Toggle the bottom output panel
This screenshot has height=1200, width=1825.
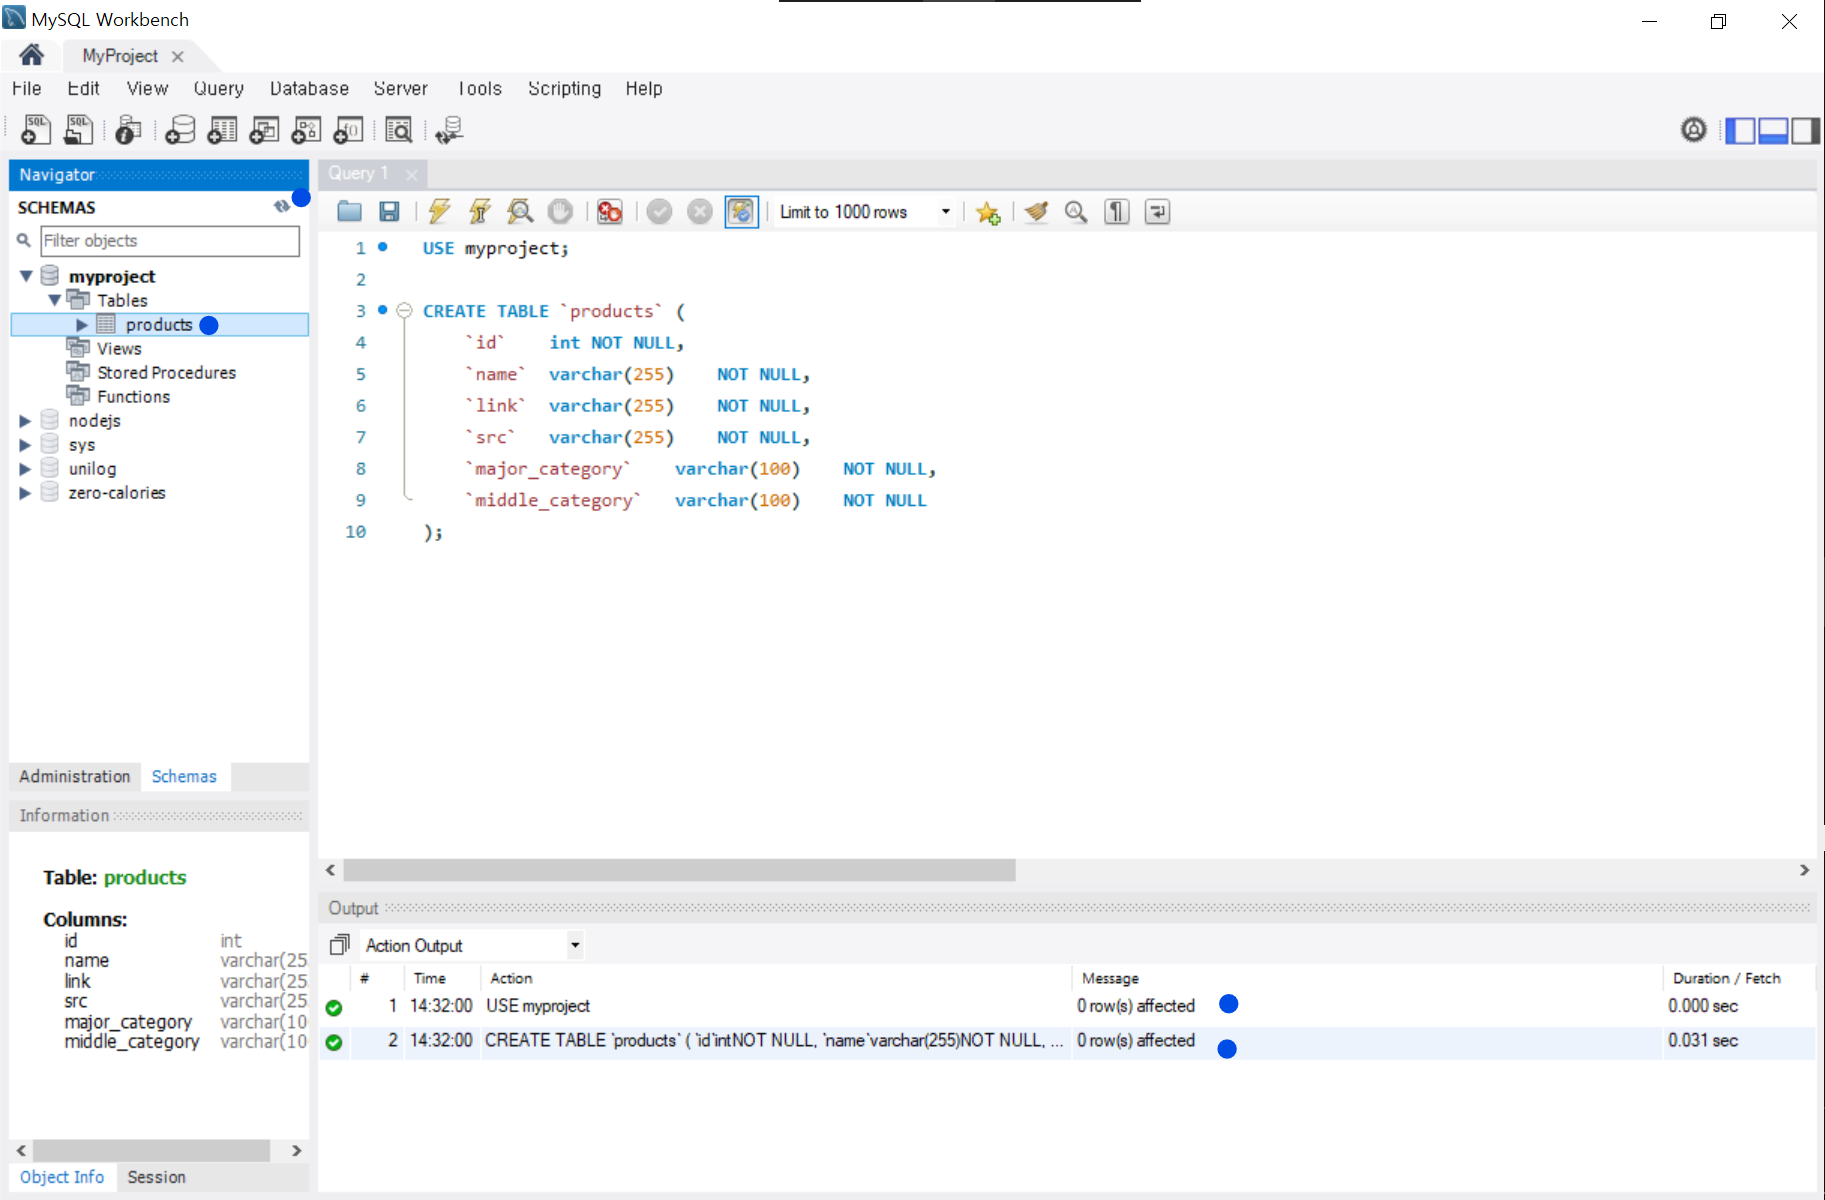point(1773,130)
